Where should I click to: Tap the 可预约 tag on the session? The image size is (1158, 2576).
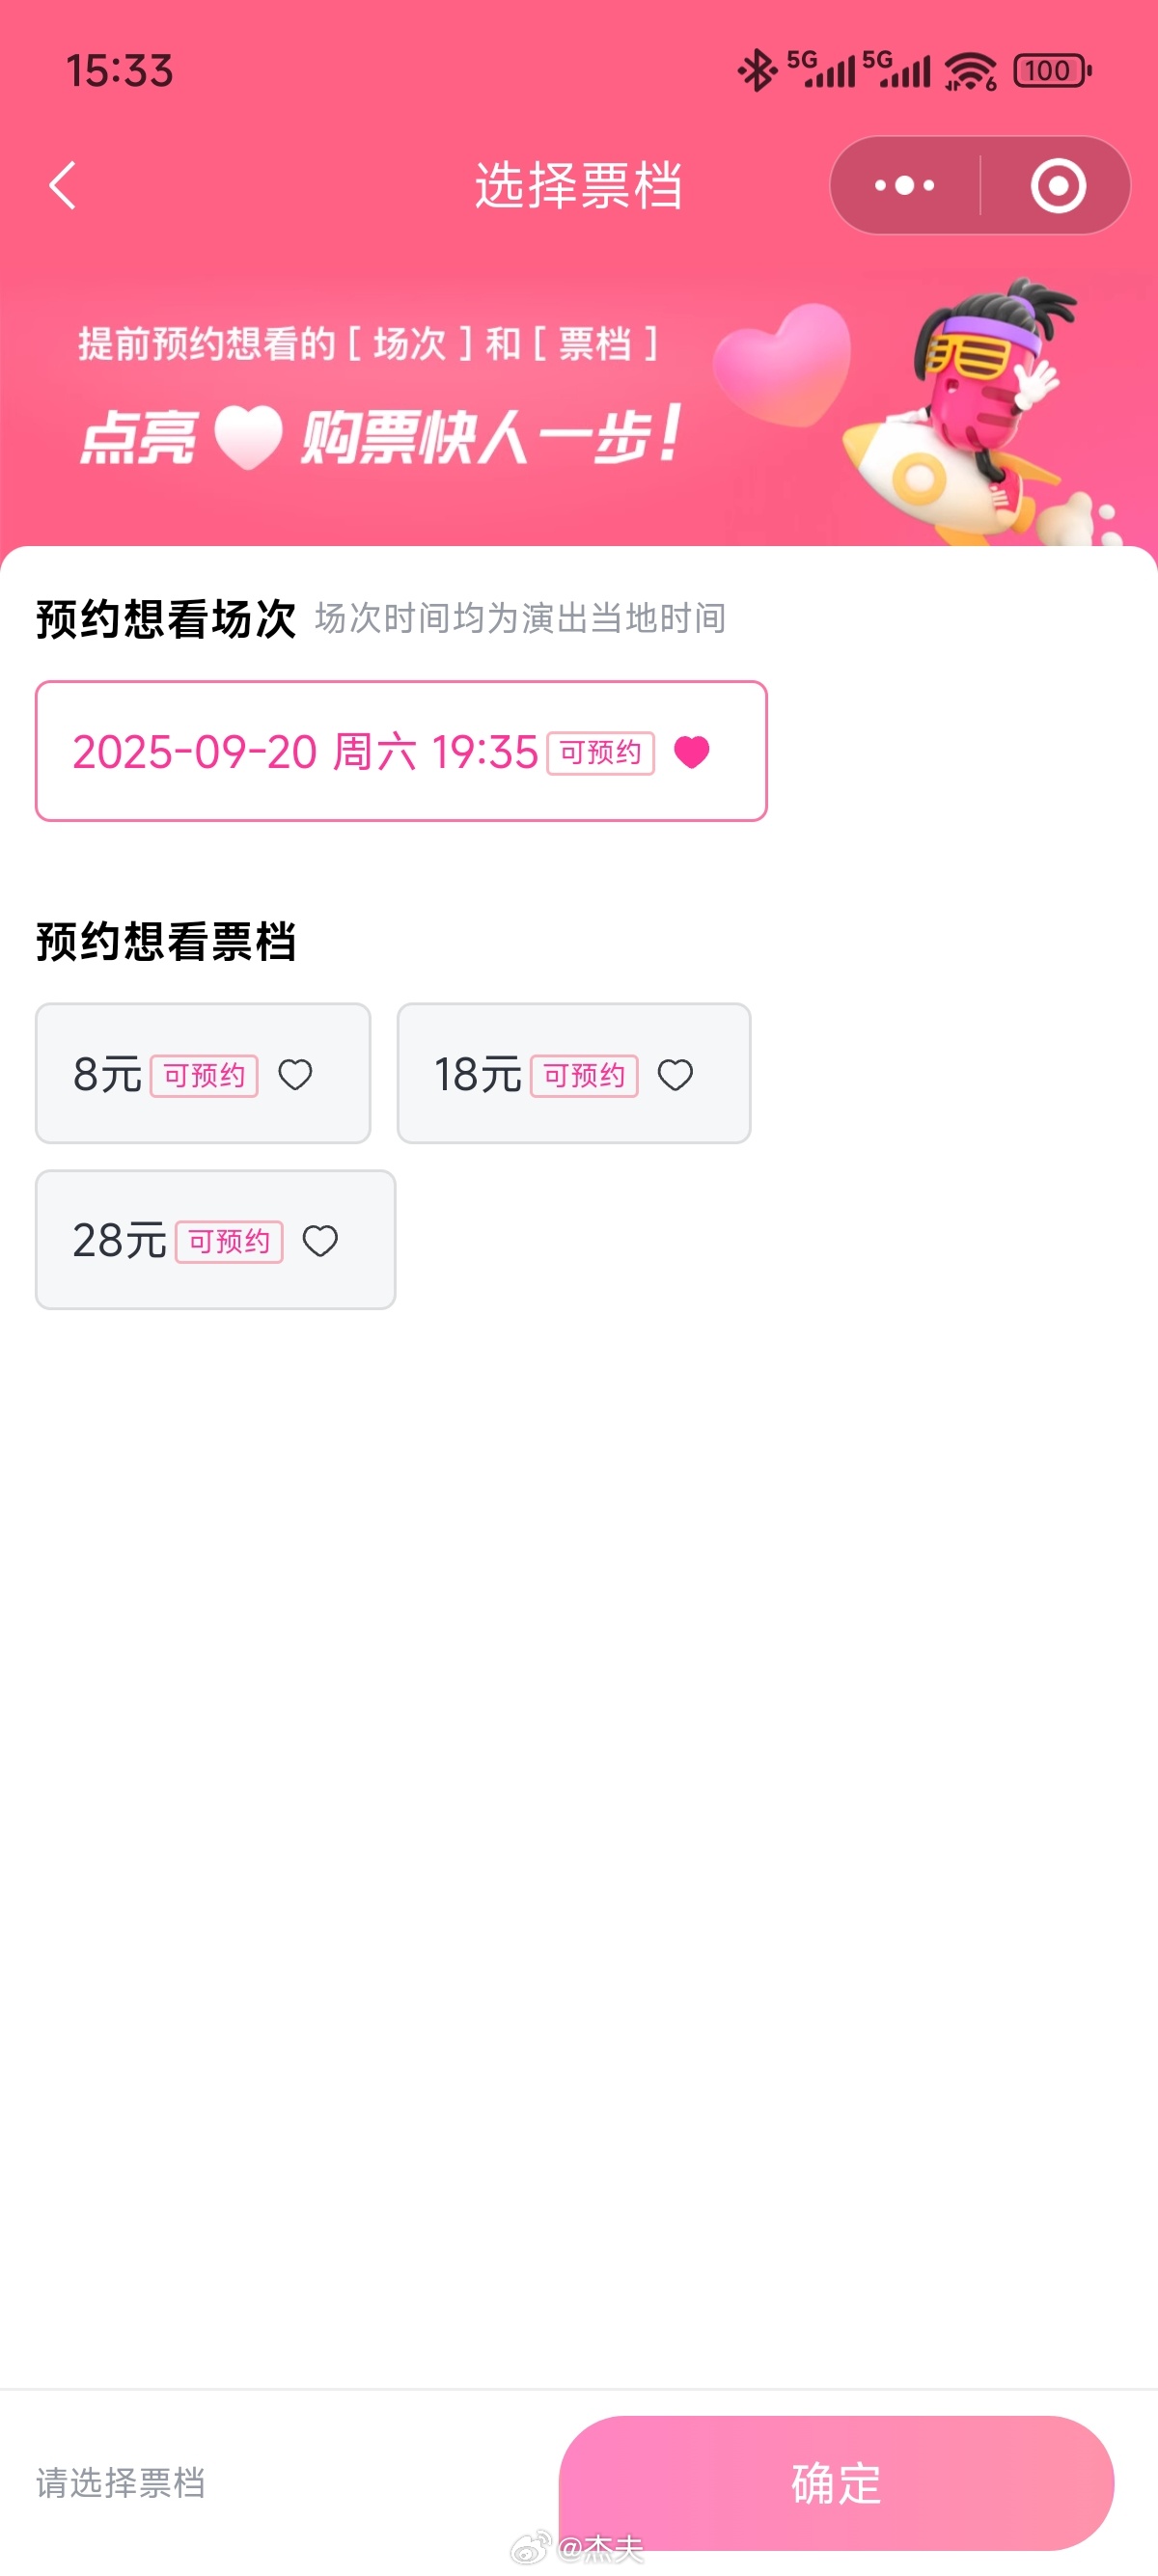coord(601,753)
